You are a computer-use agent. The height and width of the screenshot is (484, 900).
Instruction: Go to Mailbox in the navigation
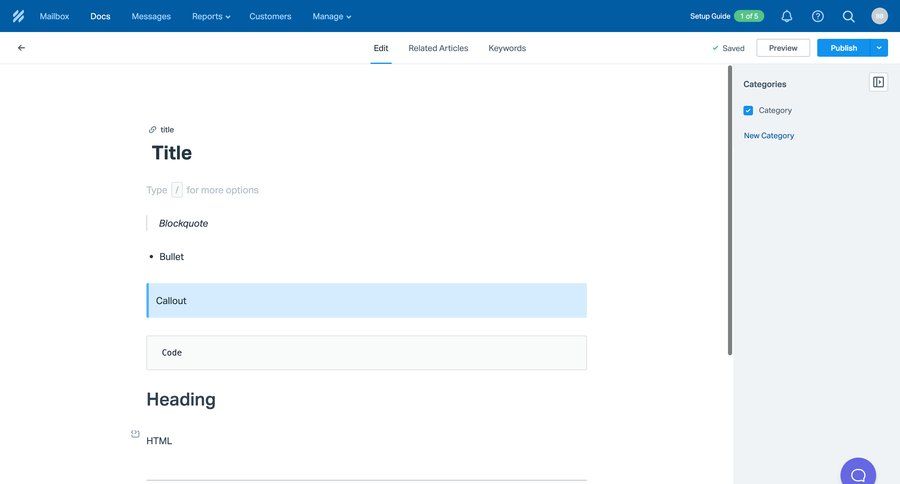coord(54,16)
